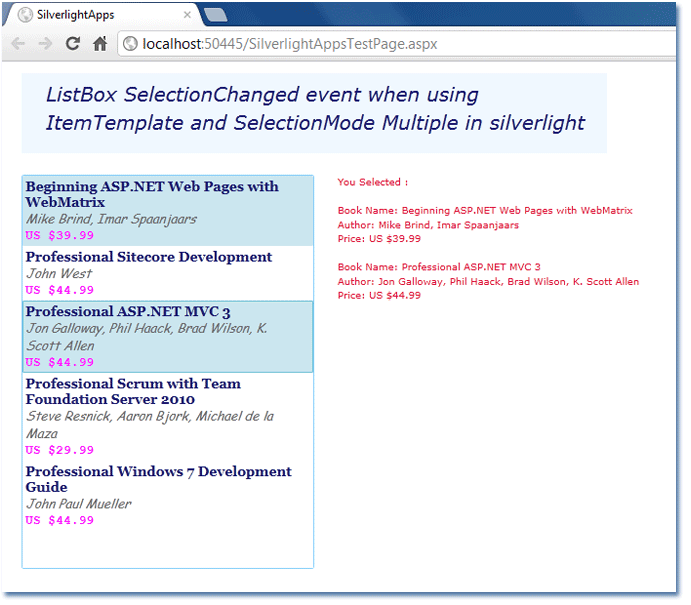The width and height of the screenshot is (691, 605).
Task: Click the author line Mike Brind, Imar Spaanjaars in the list
Action: pos(111,219)
